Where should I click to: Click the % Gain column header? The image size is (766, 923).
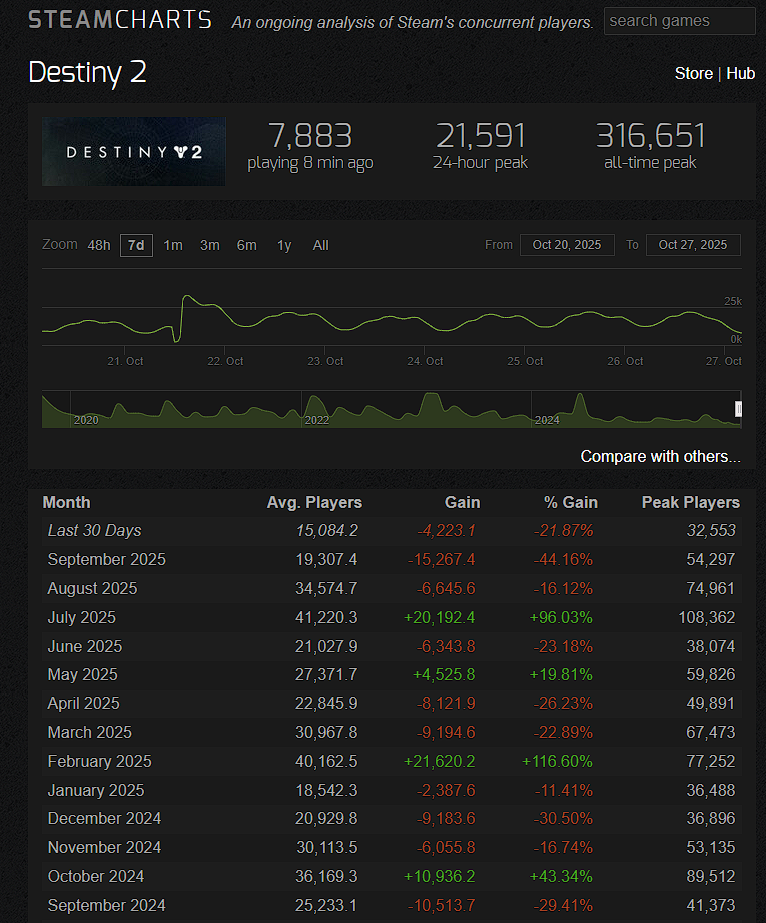point(571,503)
